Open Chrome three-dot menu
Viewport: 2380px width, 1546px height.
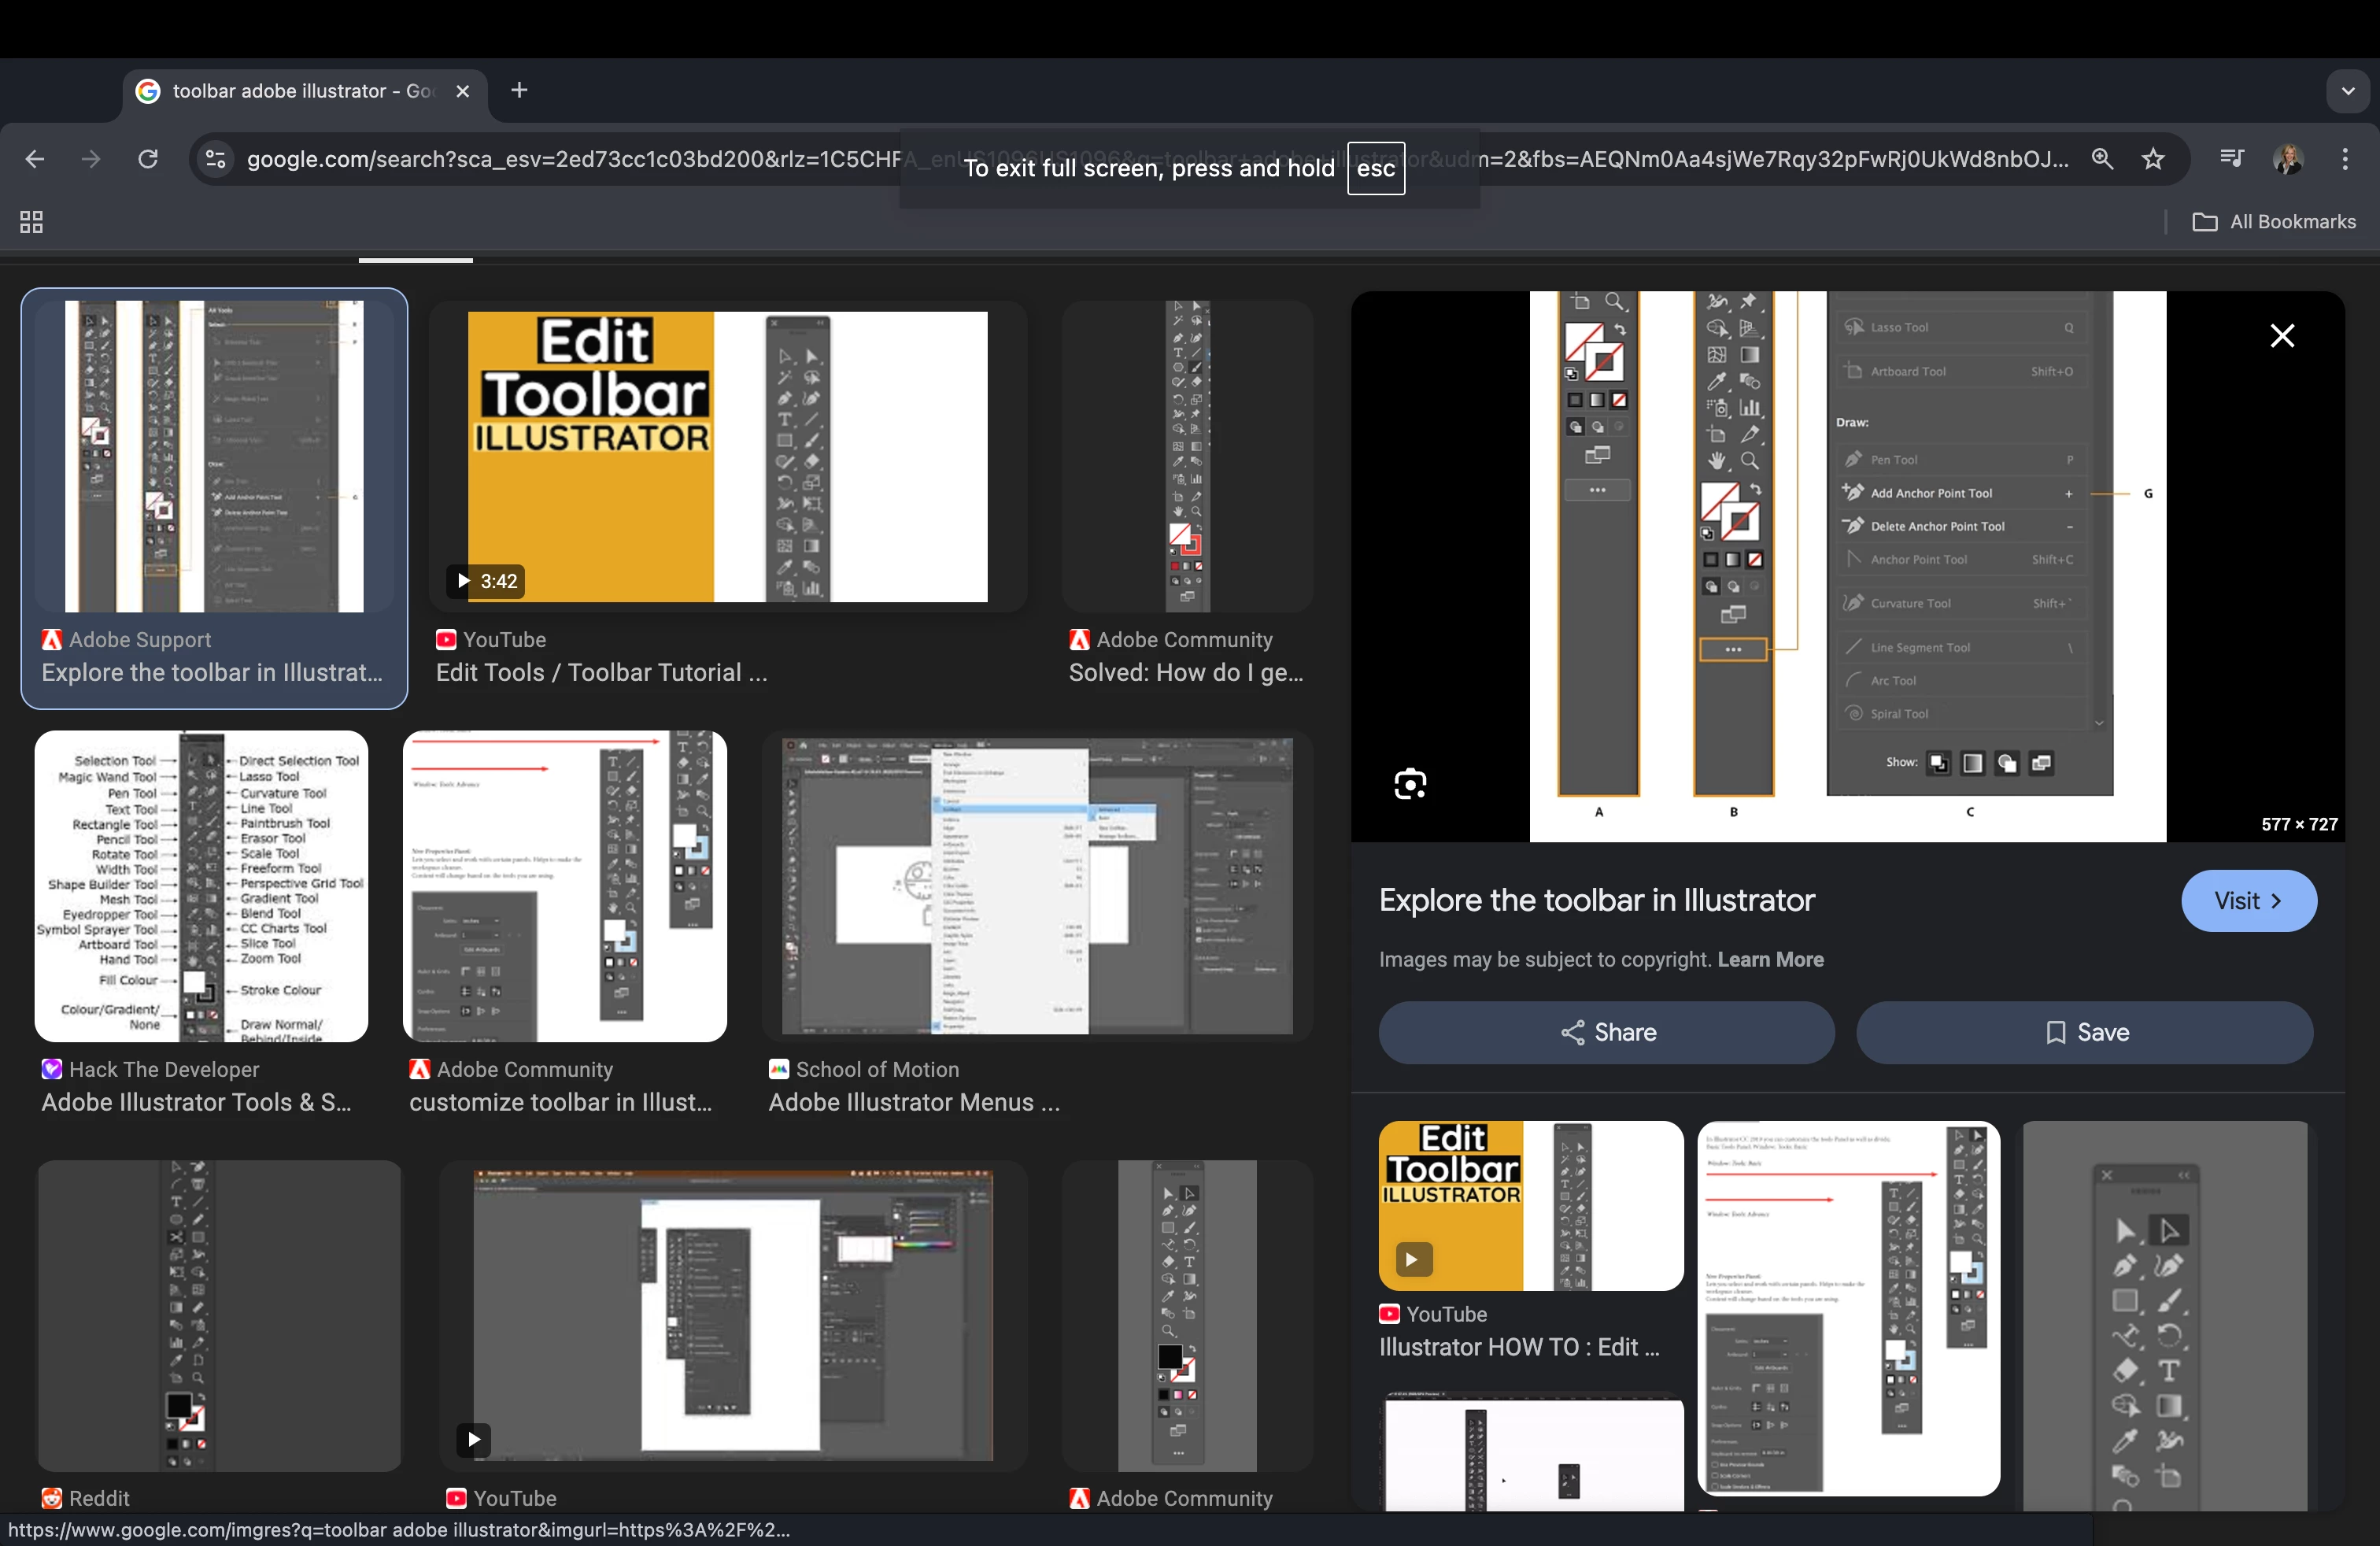click(2344, 159)
